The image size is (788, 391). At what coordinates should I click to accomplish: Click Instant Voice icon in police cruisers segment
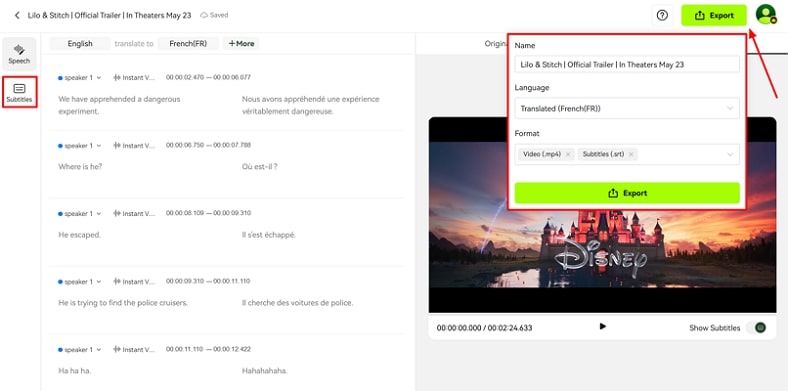coord(118,282)
